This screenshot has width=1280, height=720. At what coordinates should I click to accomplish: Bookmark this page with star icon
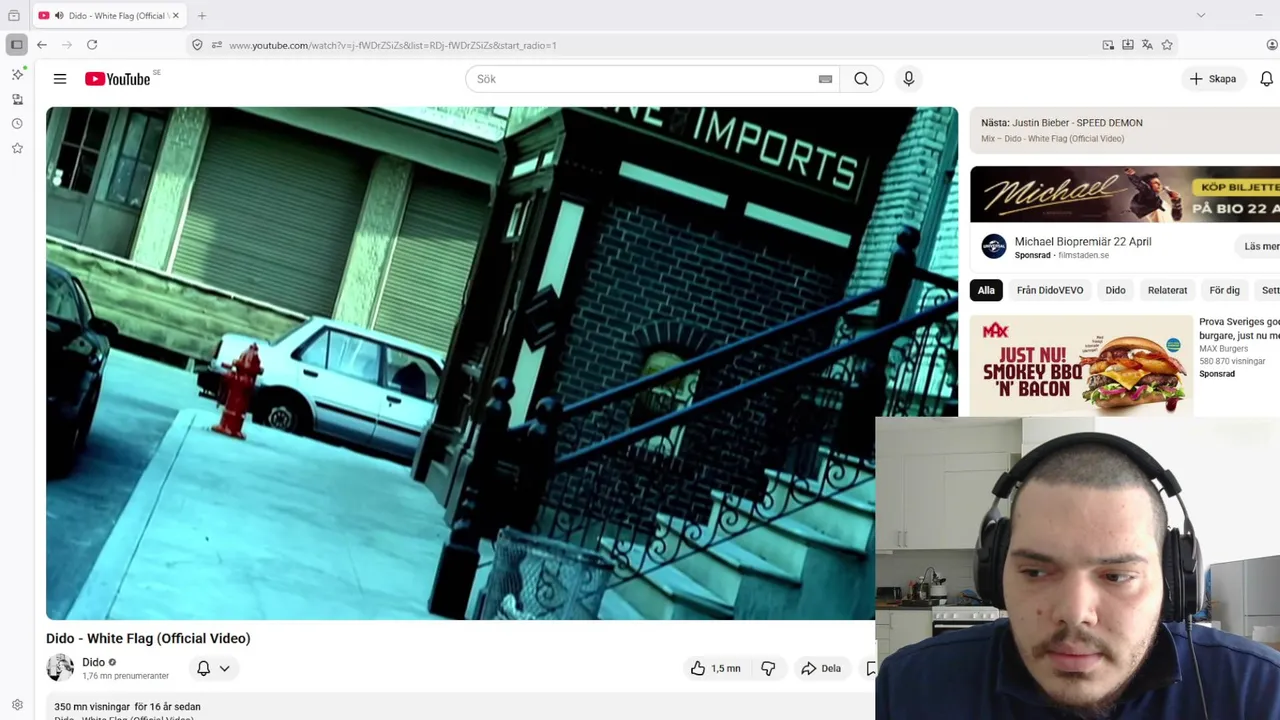[1167, 45]
